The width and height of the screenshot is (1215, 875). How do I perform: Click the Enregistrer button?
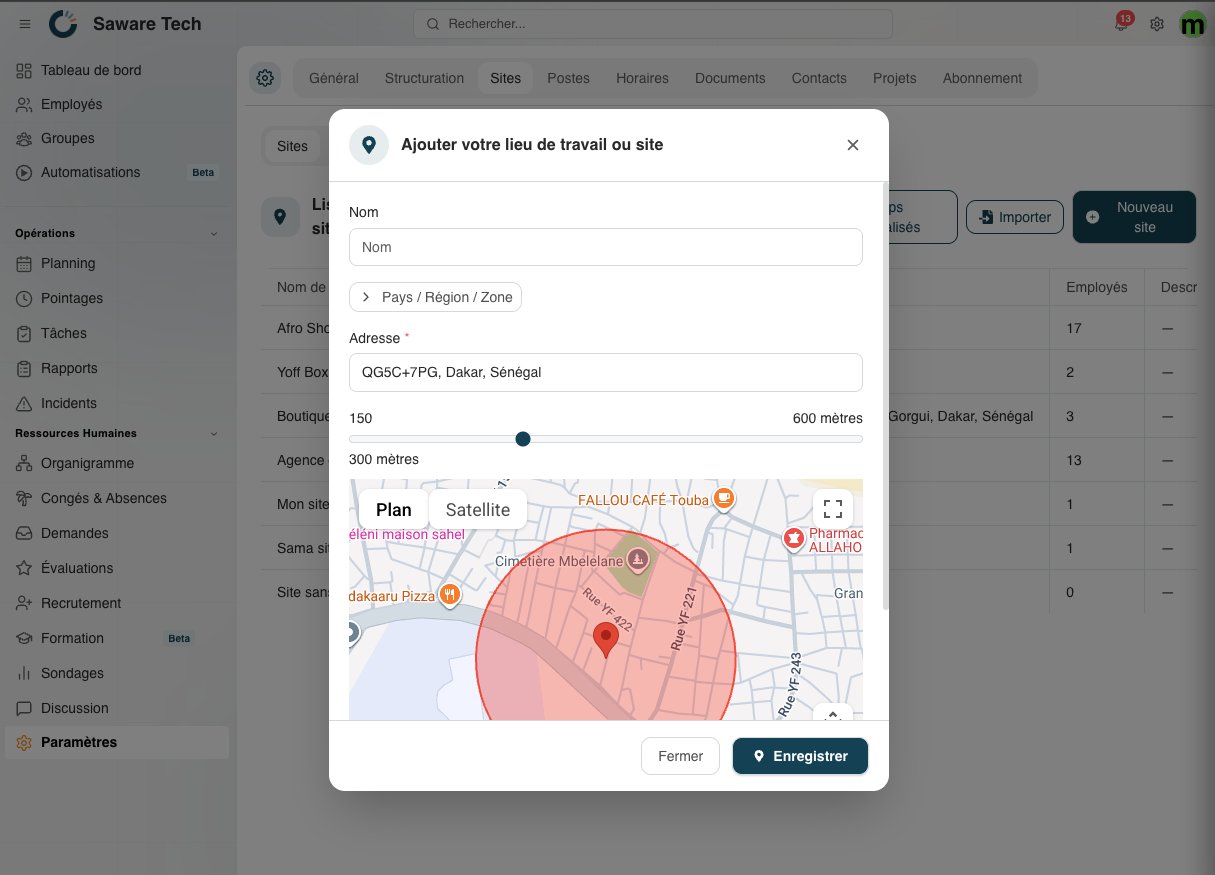[800, 756]
